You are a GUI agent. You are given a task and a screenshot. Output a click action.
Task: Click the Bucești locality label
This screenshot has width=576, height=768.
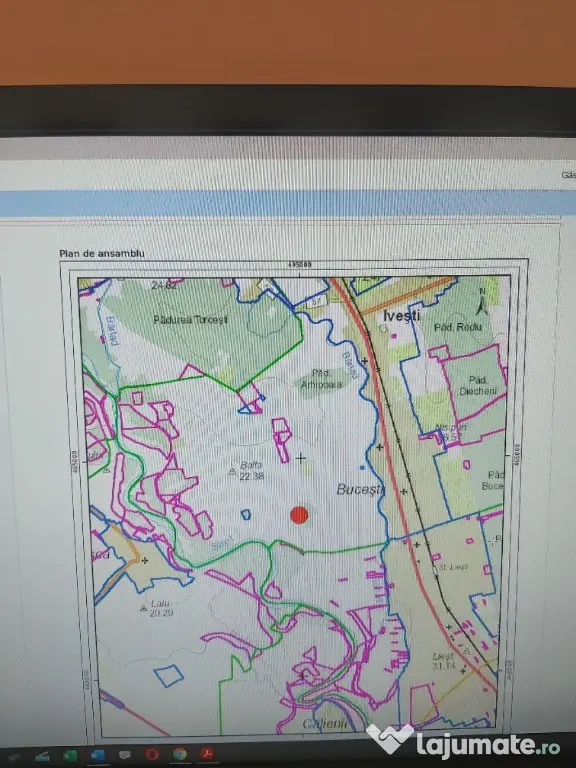360,489
